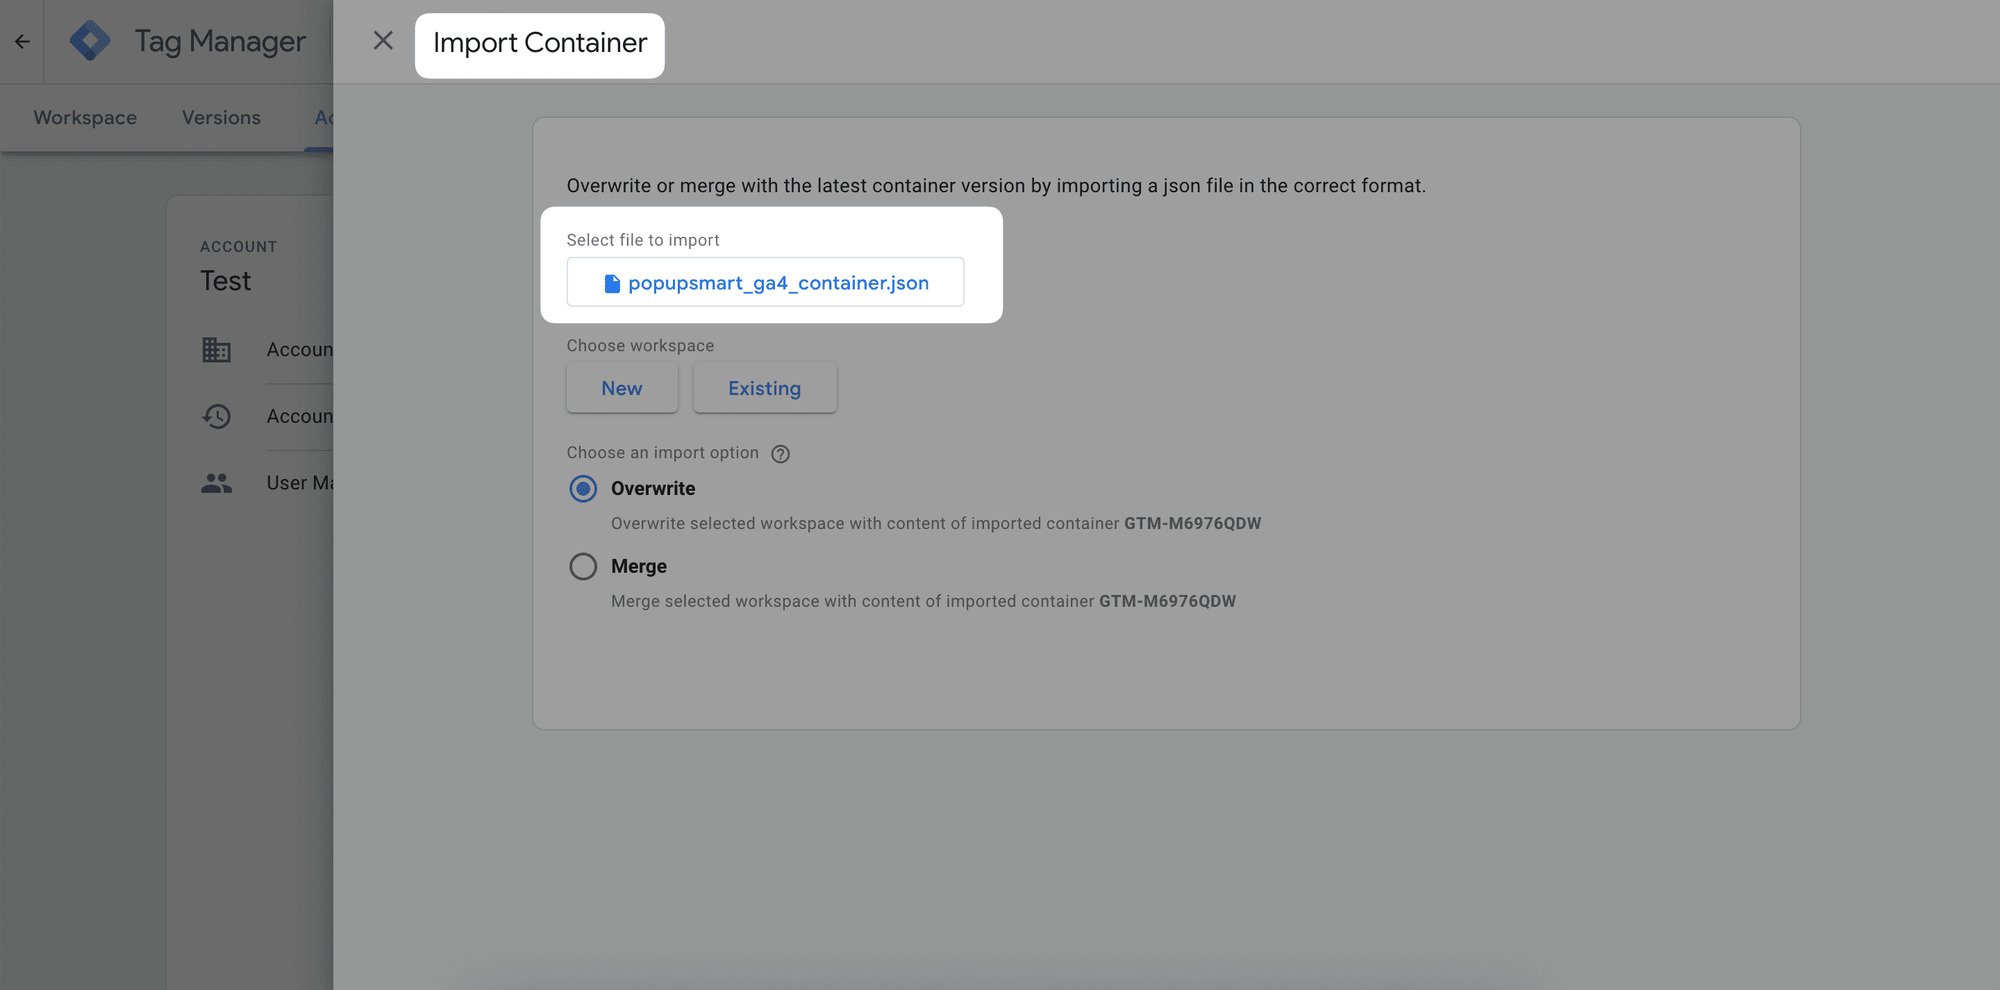Select the Merge radio button
The width and height of the screenshot is (2000, 990).
click(x=583, y=567)
